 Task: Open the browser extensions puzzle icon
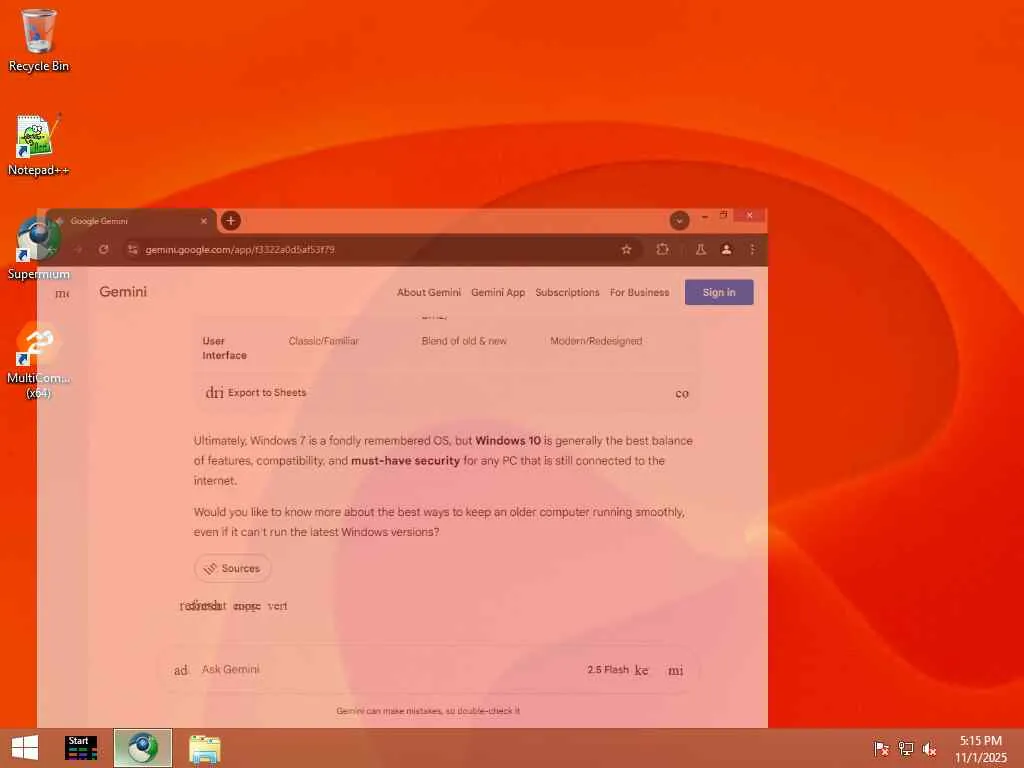click(662, 249)
